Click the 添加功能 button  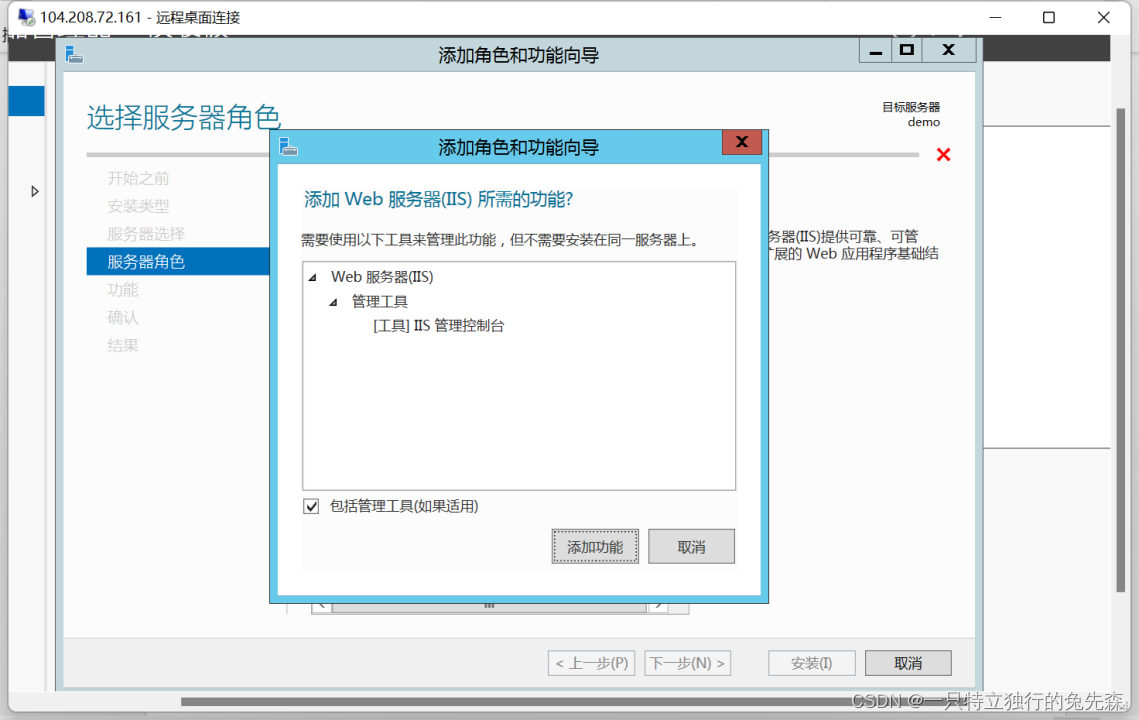pos(595,546)
